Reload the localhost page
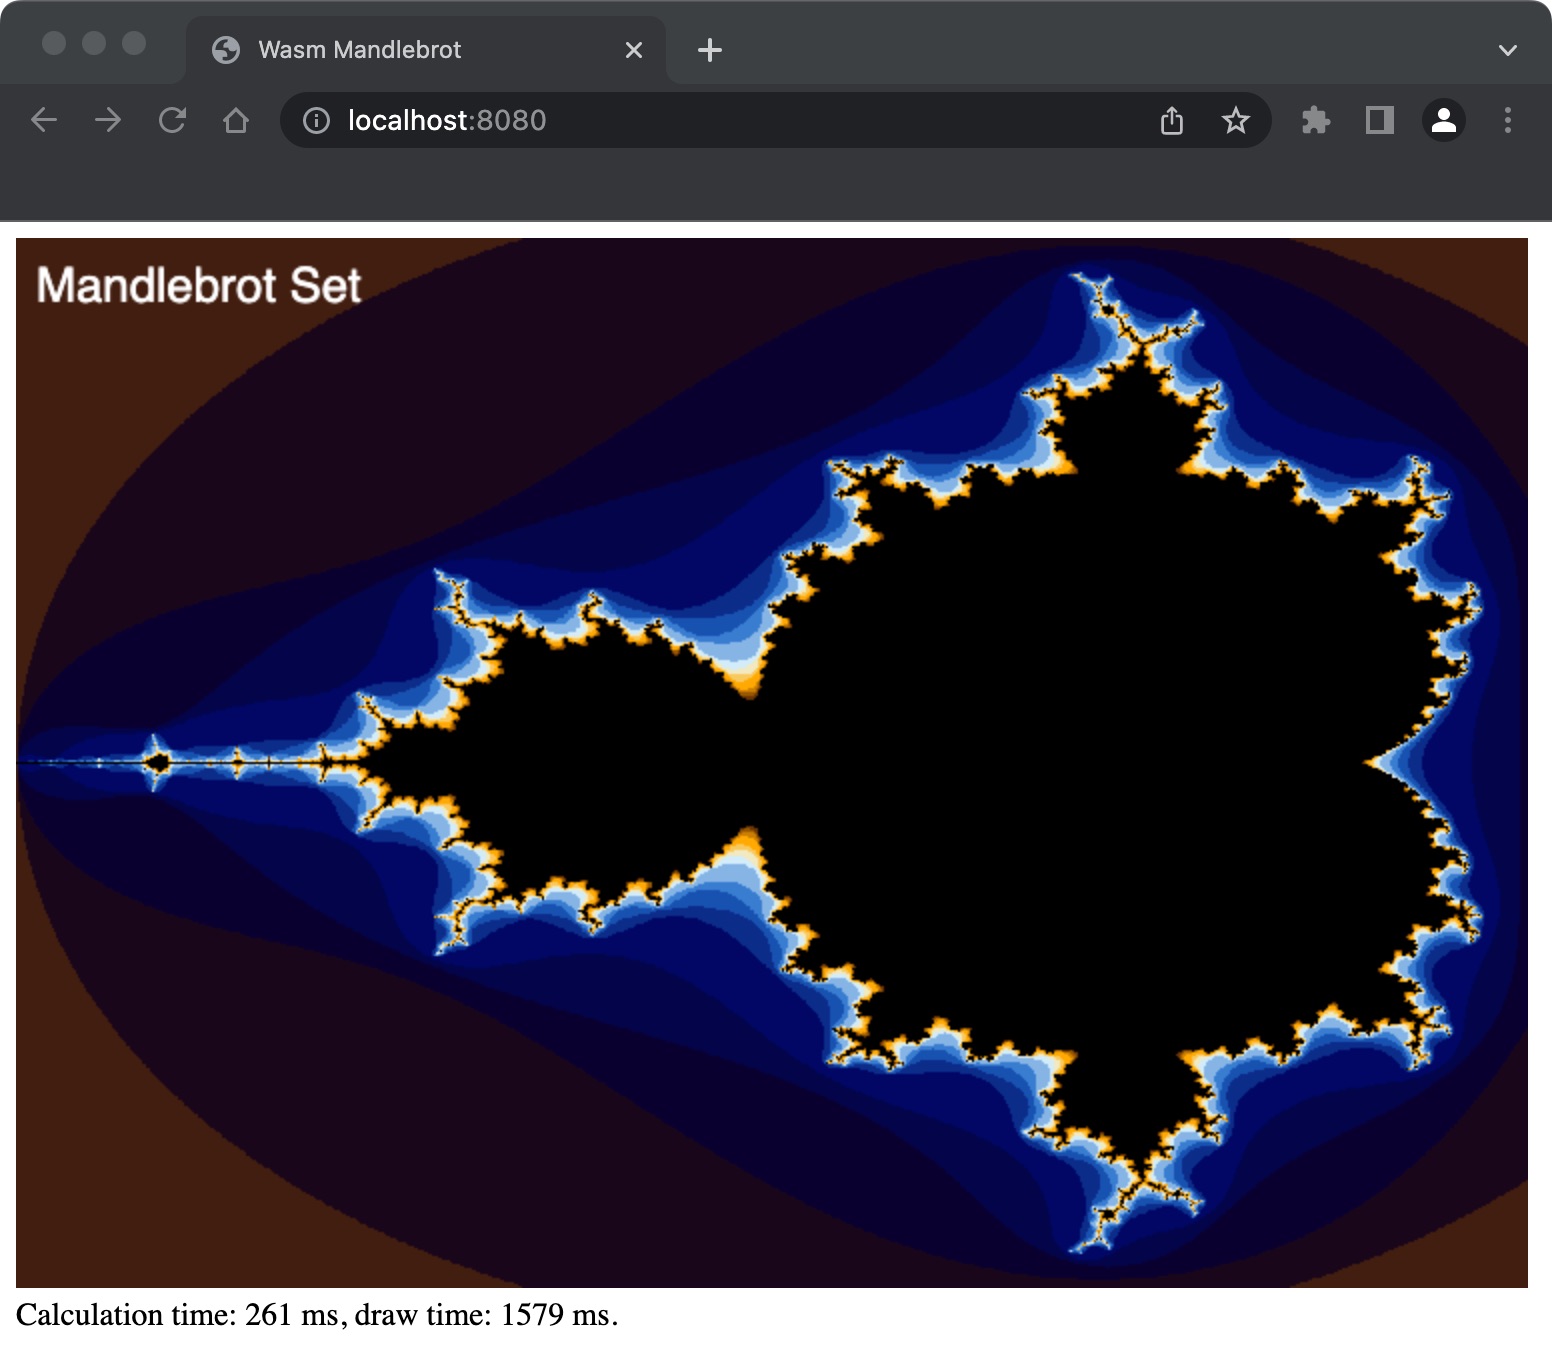Image resolution: width=1552 pixels, height=1372 pixels. tap(172, 121)
